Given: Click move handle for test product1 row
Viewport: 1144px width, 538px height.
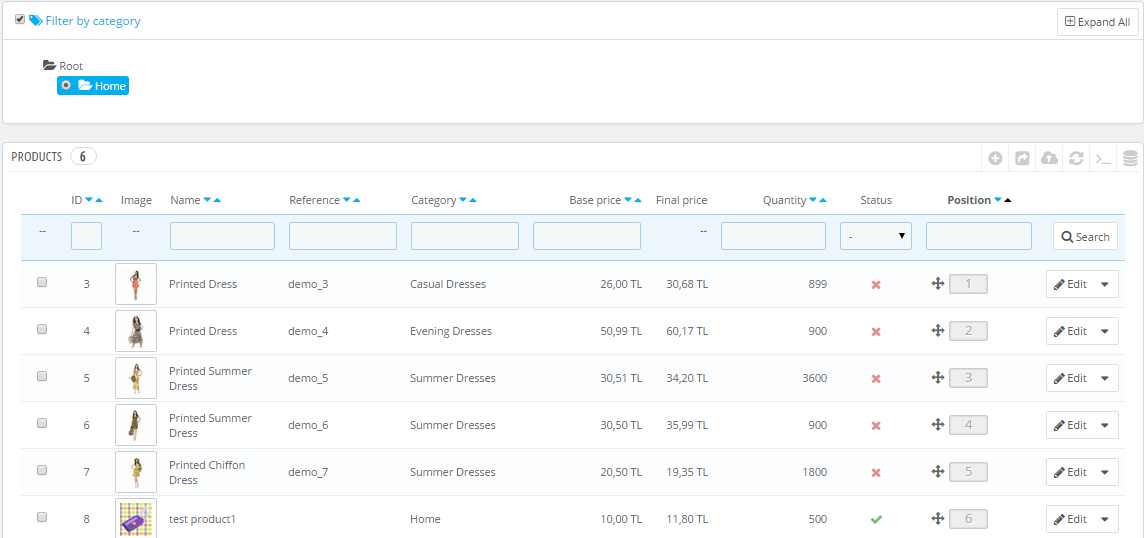Looking at the screenshot, I should [x=938, y=519].
